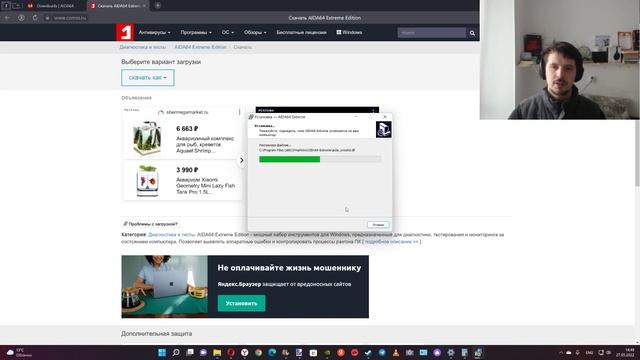This screenshot has height=360, width=640.
Task: Expand the "Антивирусы" menu
Action: [154, 32]
